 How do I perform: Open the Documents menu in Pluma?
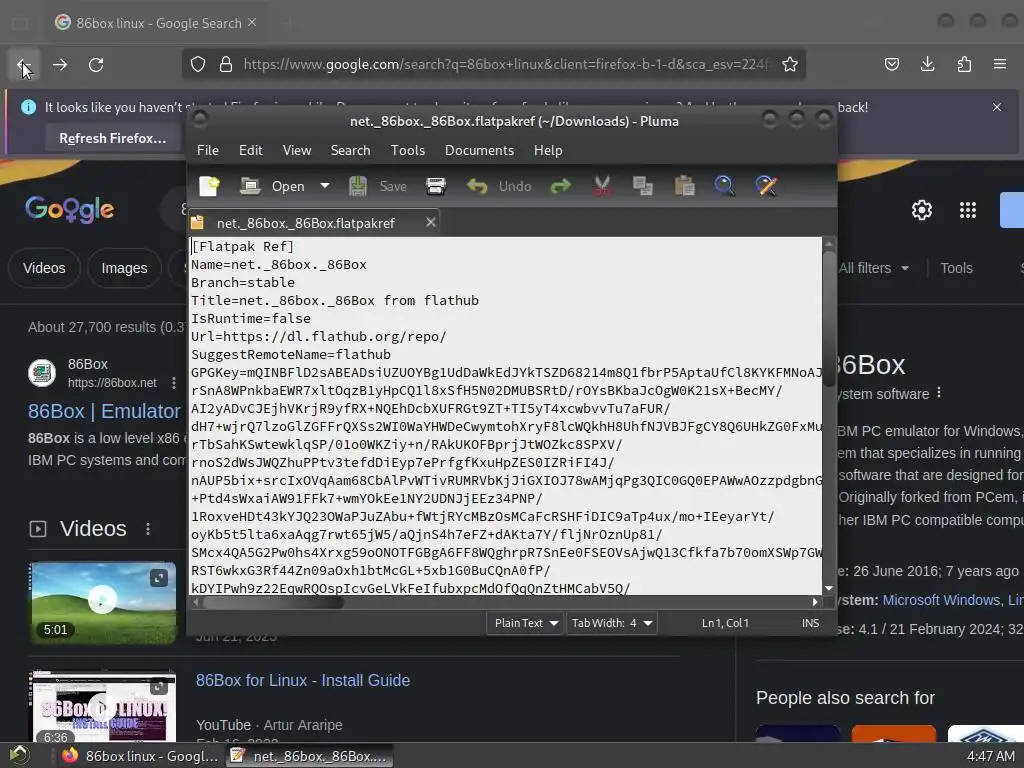pyautogui.click(x=479, y=150)
